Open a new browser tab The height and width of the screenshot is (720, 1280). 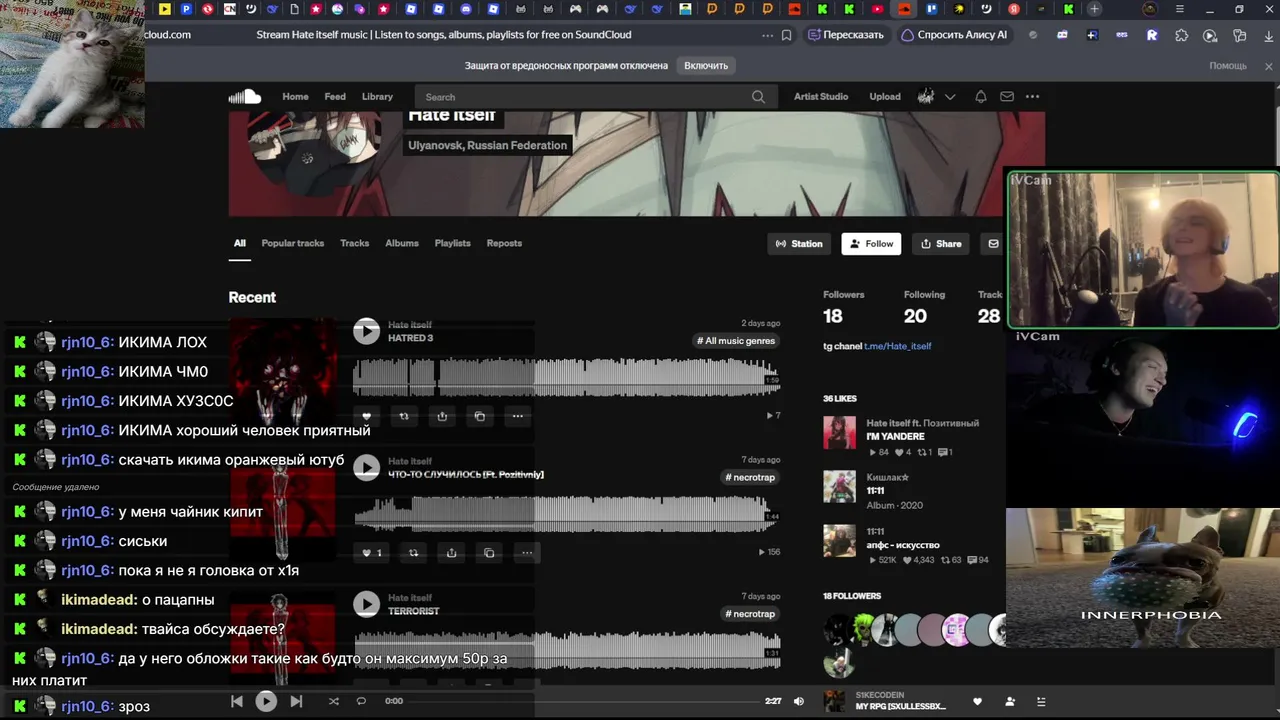tap(1094, 9)
